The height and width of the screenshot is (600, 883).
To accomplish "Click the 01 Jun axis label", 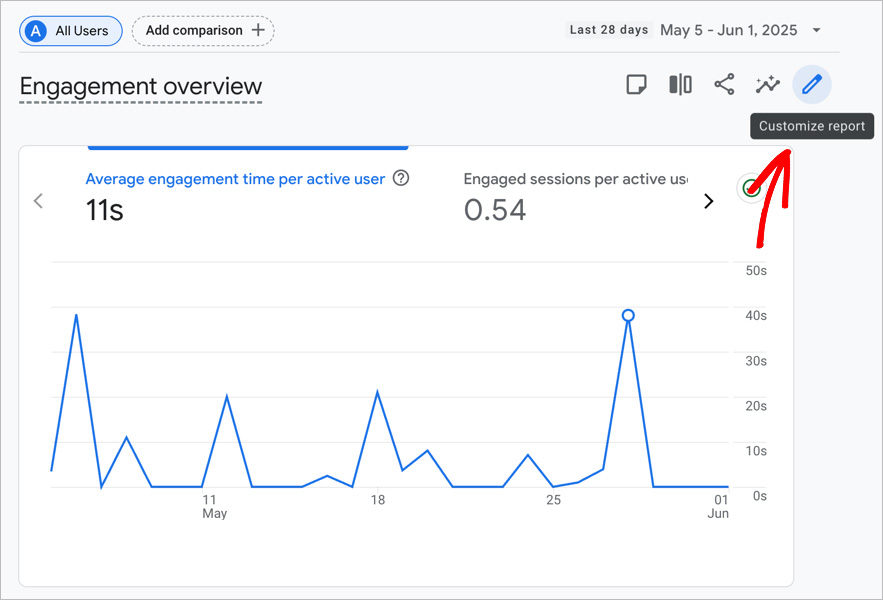I will 718,506.
